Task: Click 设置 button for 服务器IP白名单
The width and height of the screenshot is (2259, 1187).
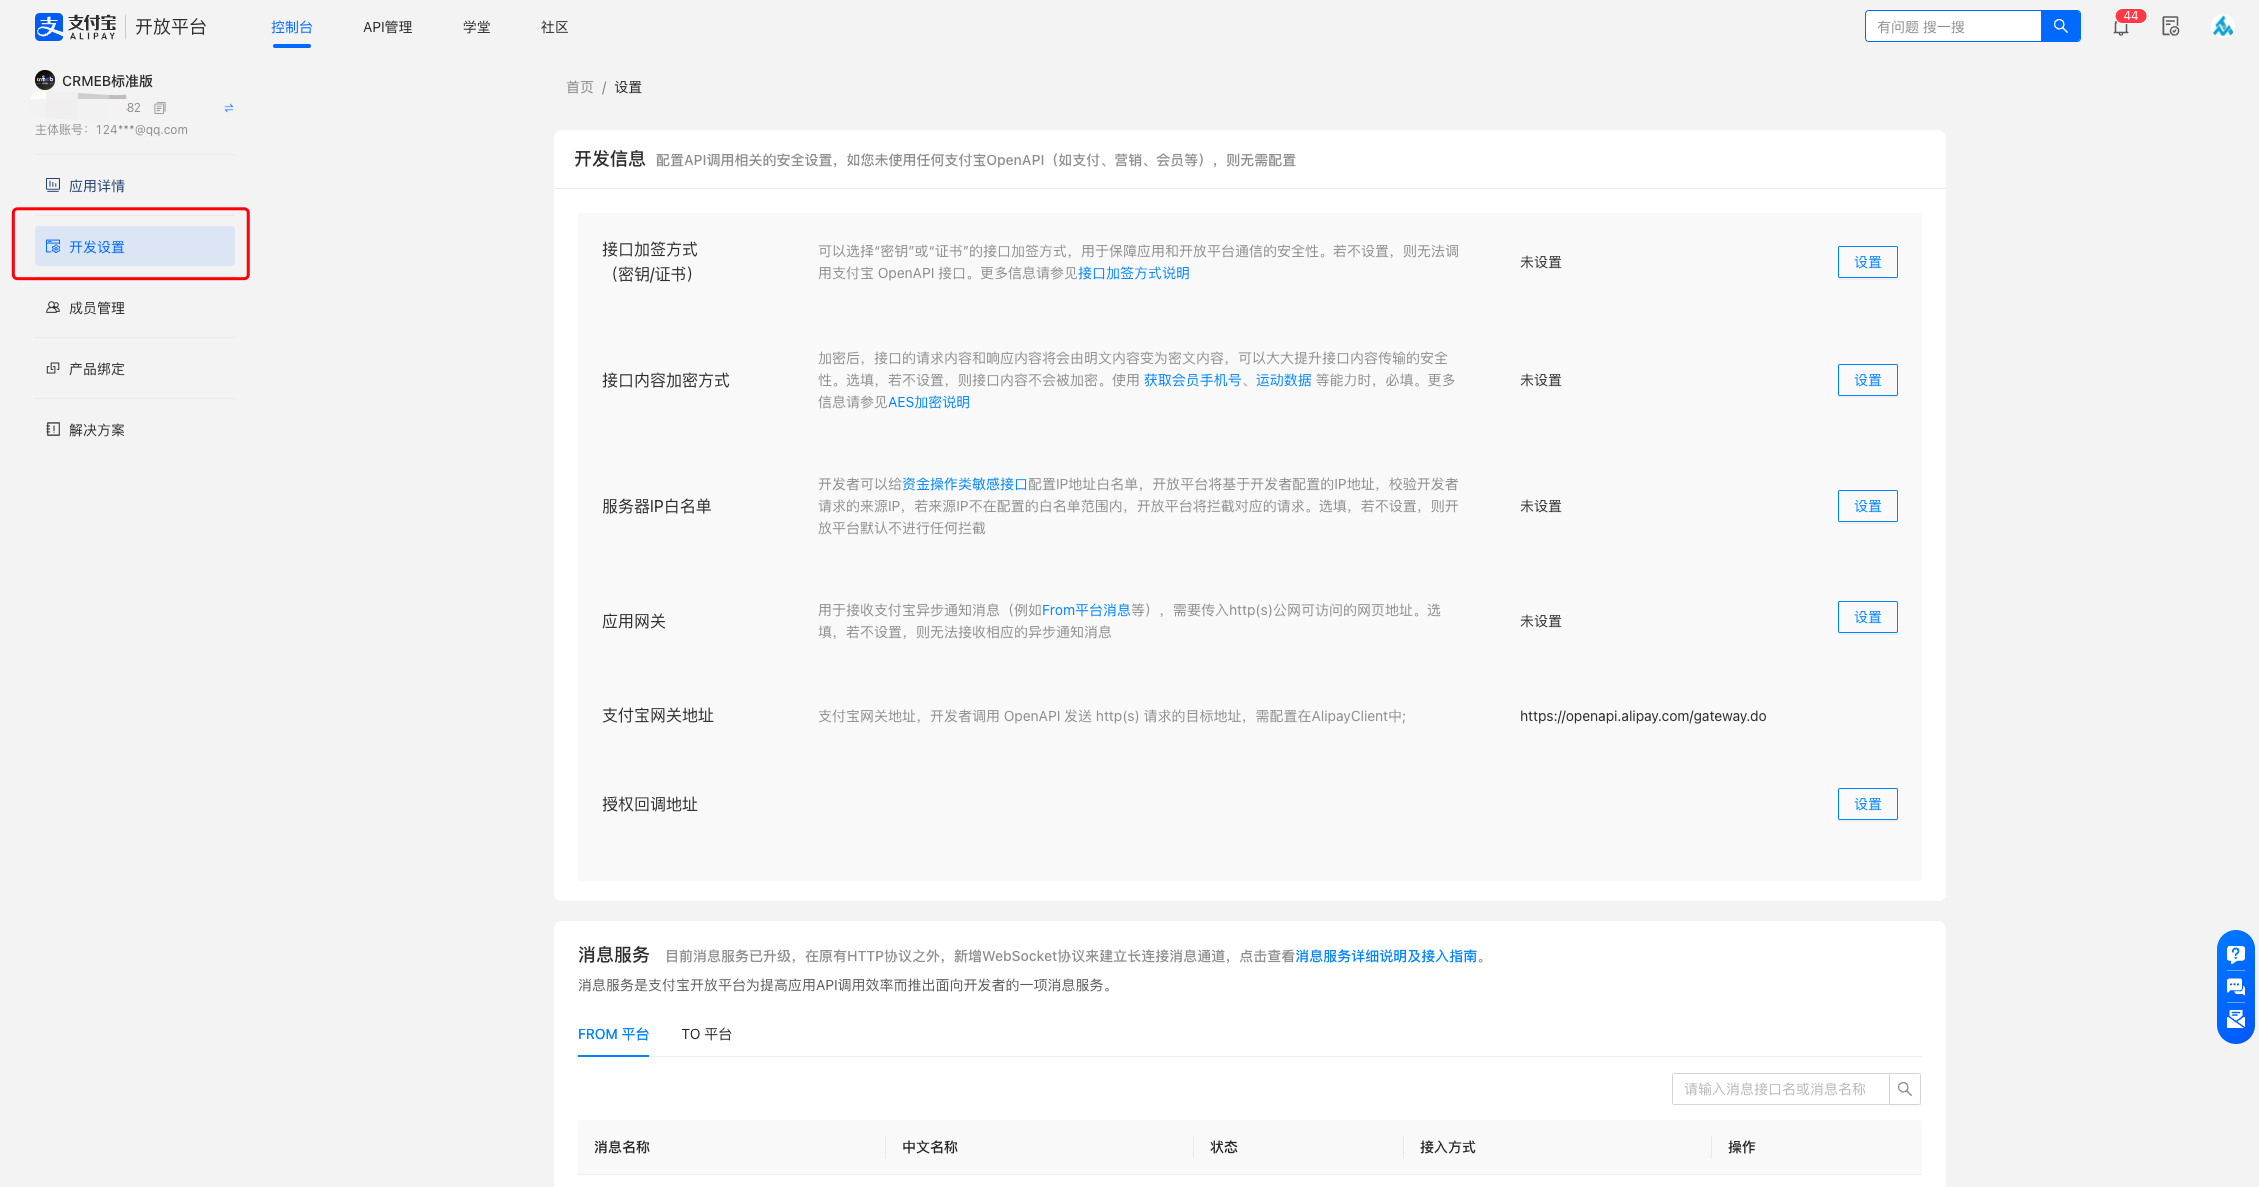Action: [1867, 506]
